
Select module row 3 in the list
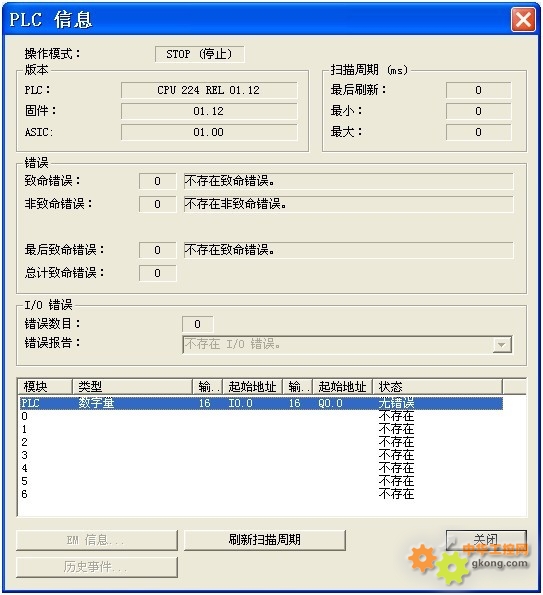[x=261, y=455]
